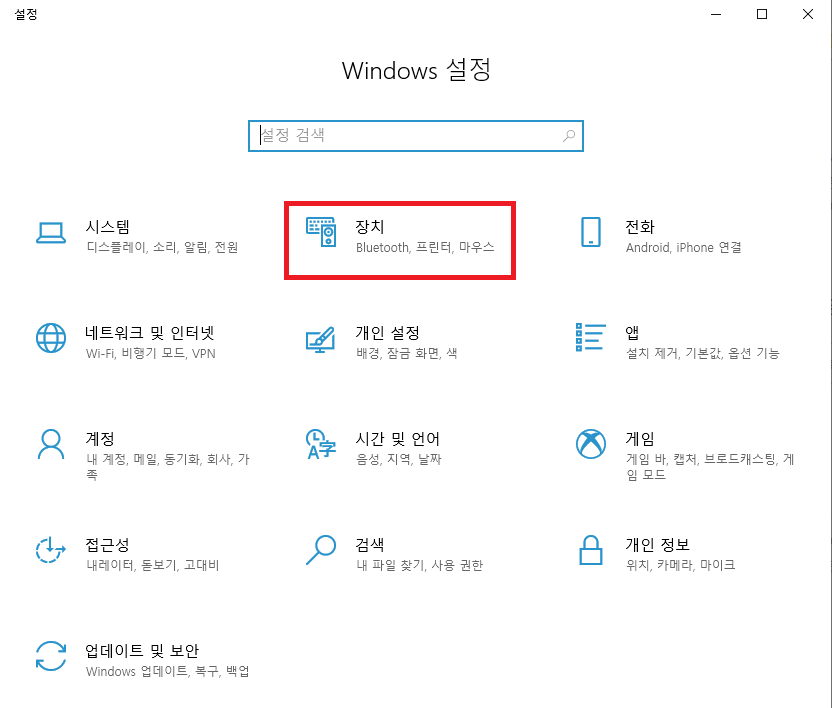Click the text '위치, 카메라, 마이크'

[x=680, y=565]
